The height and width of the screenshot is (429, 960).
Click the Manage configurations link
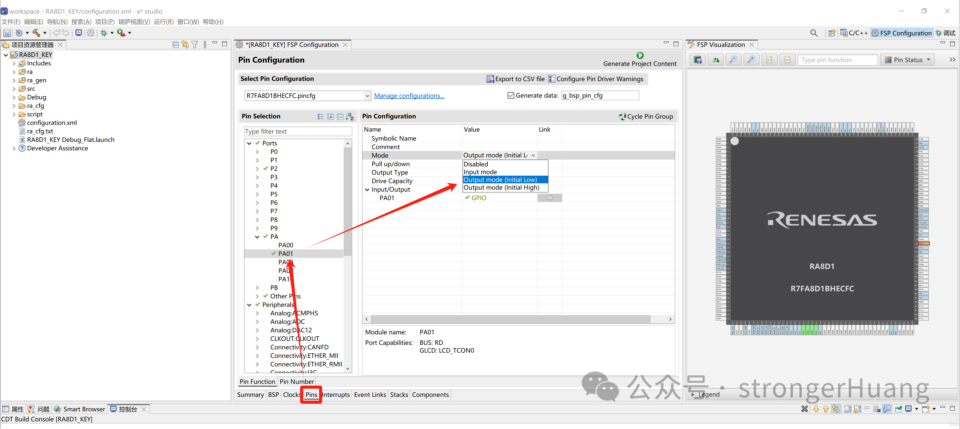(409, 95)
